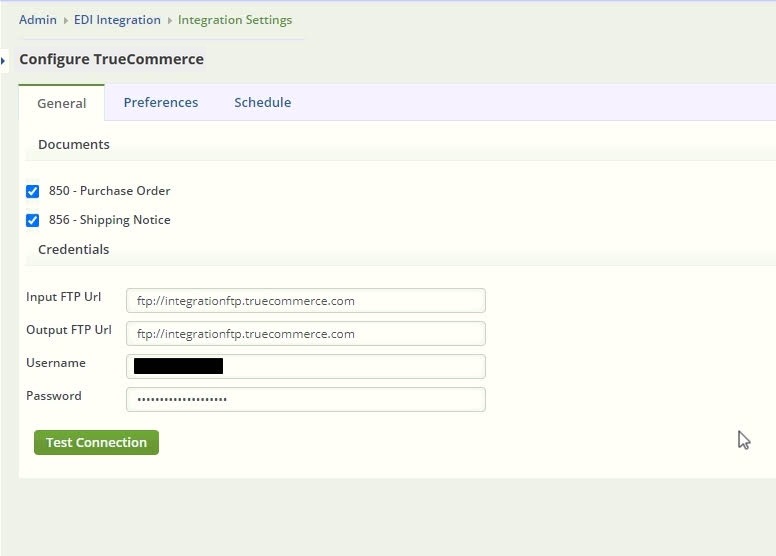Image resolution: width=776 pixels, height=556 pixels.
Task: Select the Username input field
Action: pos(306,366)
